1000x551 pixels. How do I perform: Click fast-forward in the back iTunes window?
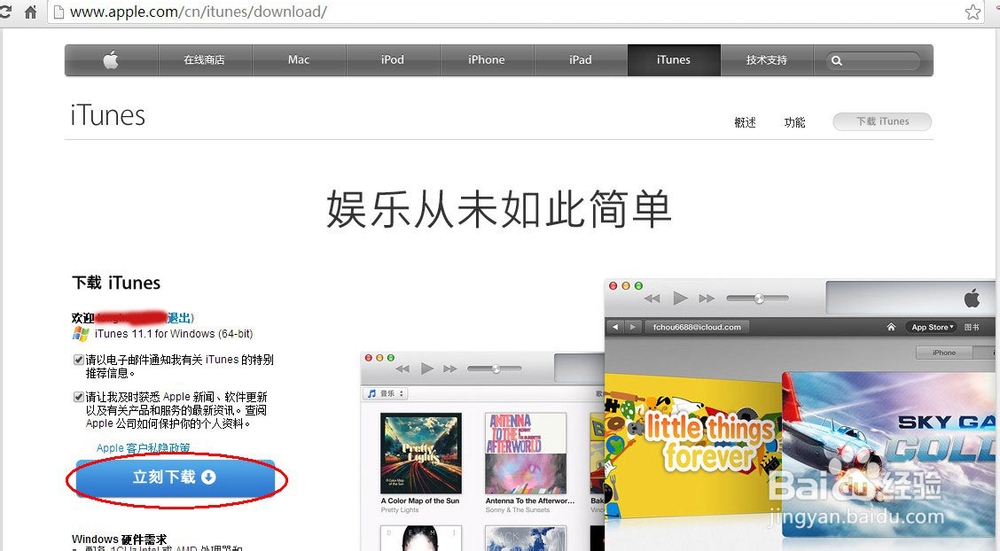(x=450, y=369)
